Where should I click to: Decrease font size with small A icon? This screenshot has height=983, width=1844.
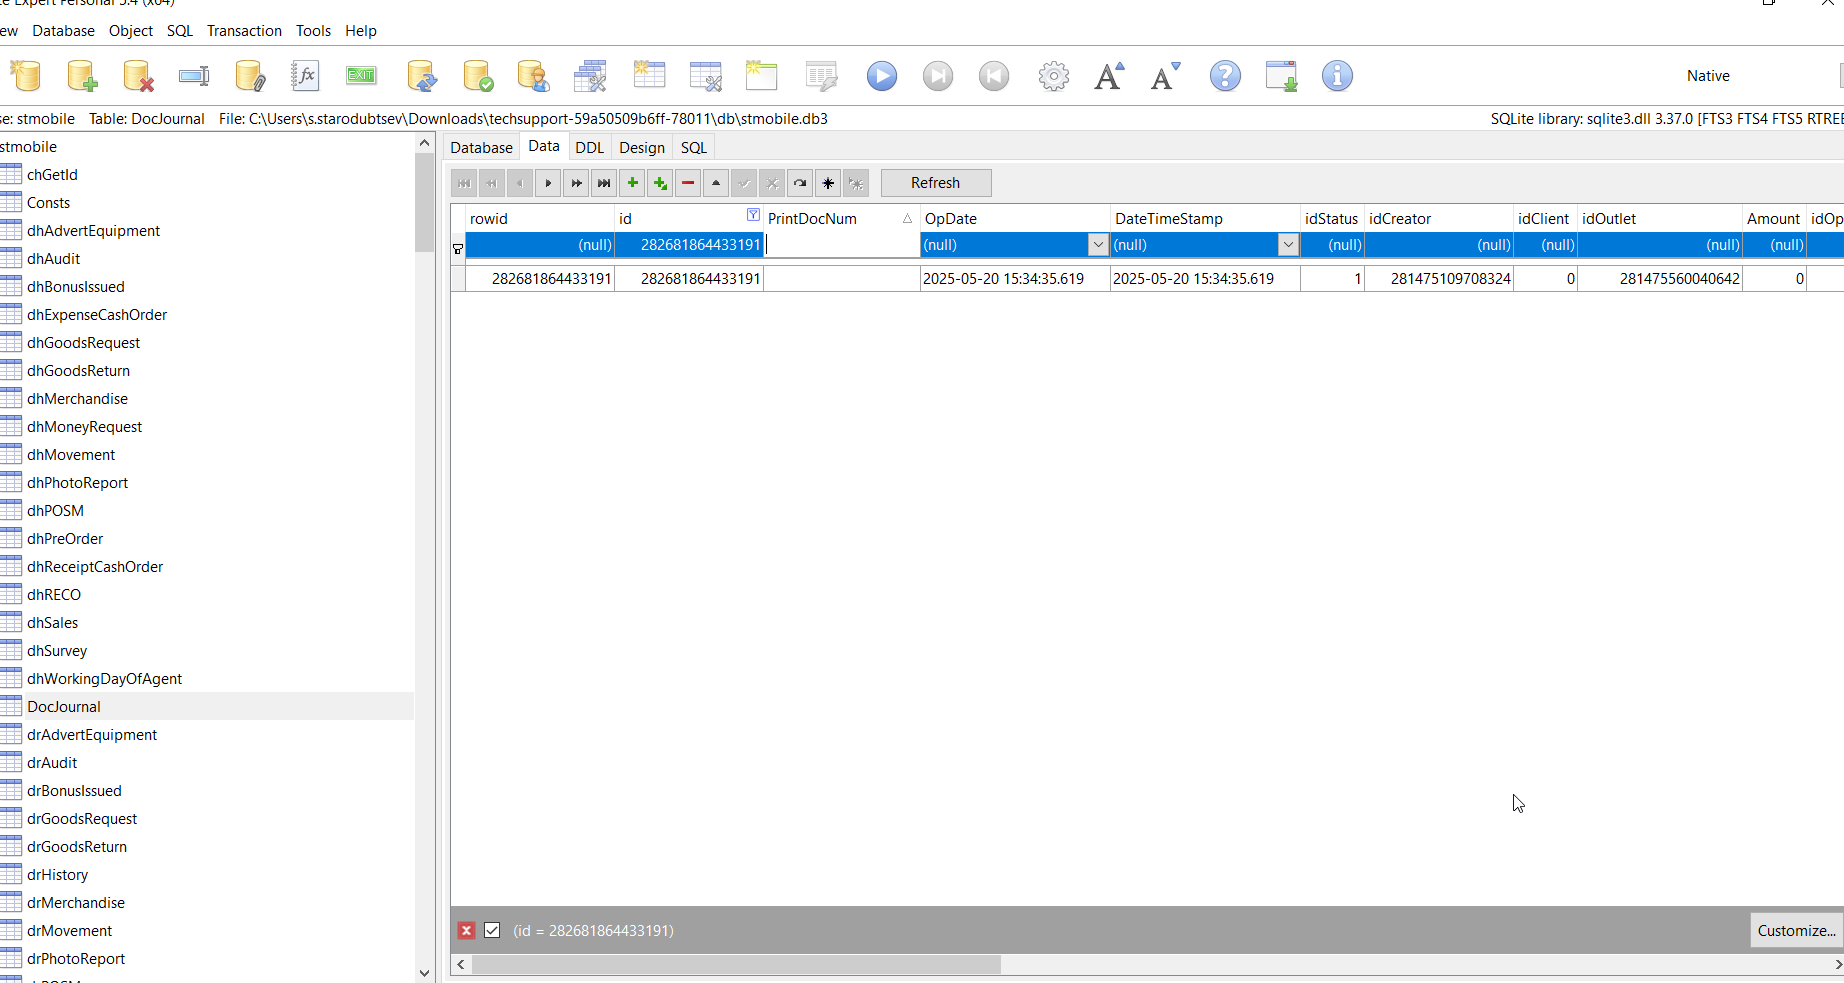[x=1165, y=76]
